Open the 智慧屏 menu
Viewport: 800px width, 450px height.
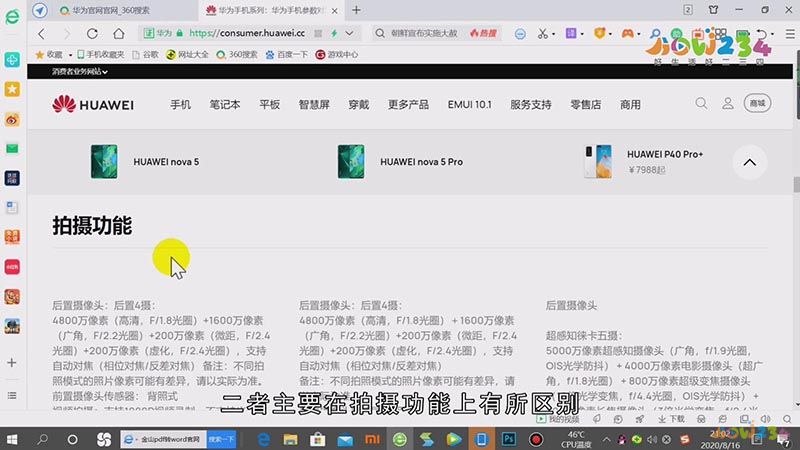click(x=314, y=105)
